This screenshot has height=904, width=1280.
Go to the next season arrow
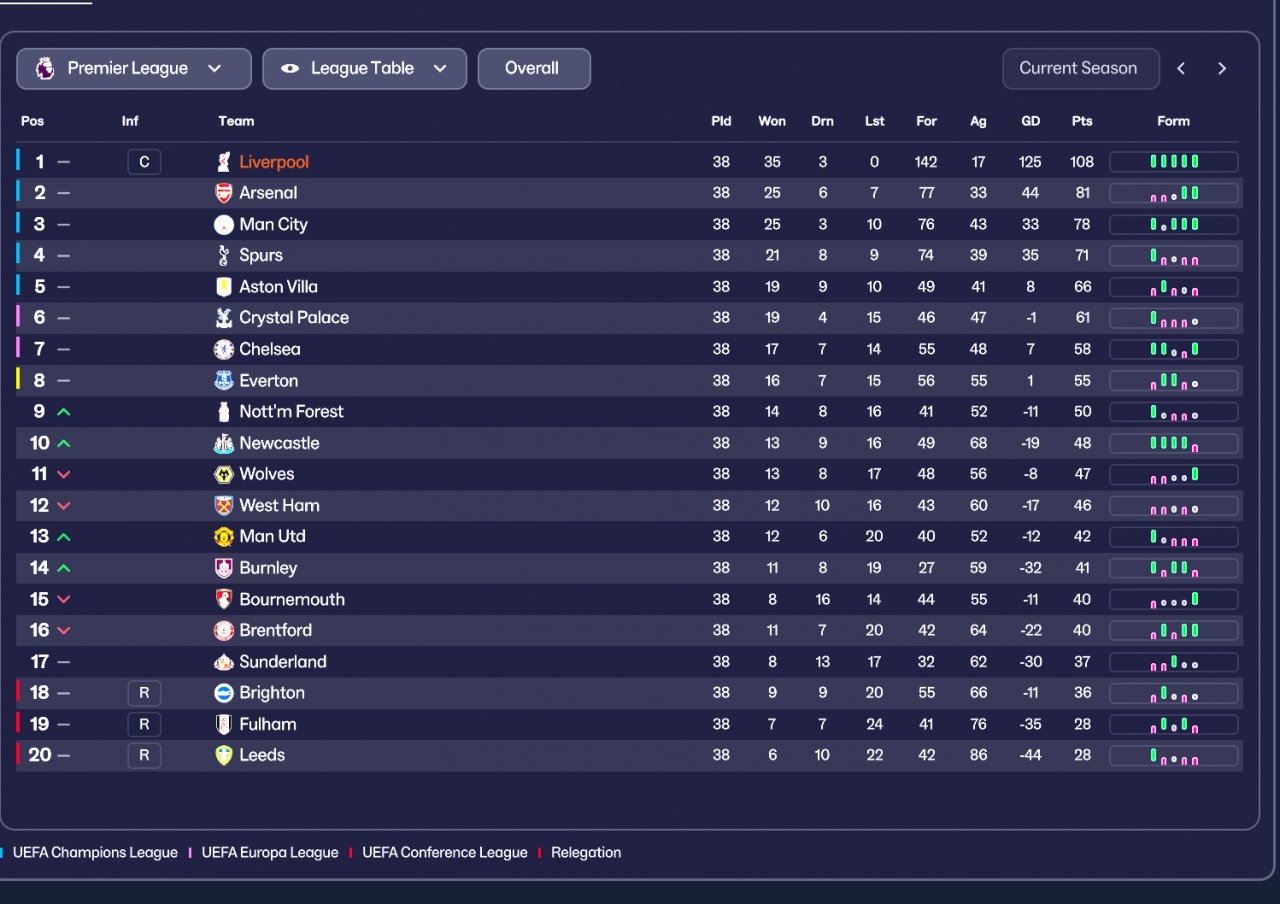tap(1222, 69)
